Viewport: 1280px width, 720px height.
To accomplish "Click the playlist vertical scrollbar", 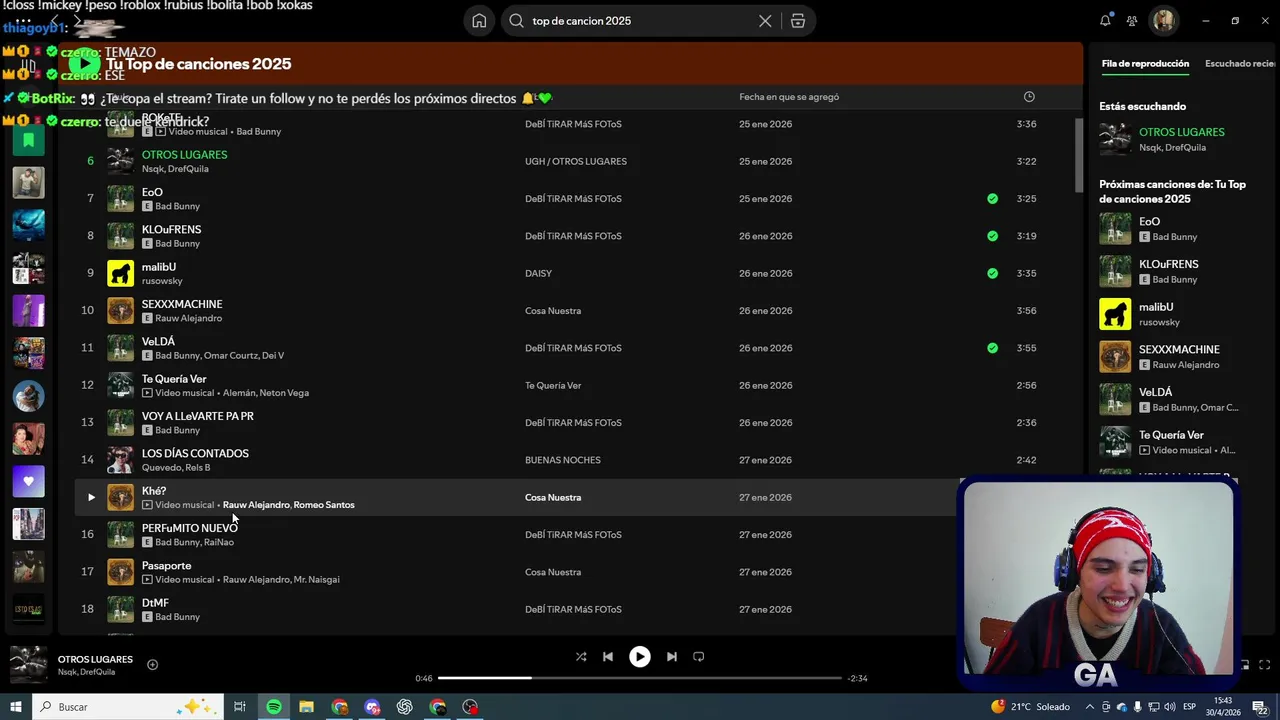I will [1078, 155].
